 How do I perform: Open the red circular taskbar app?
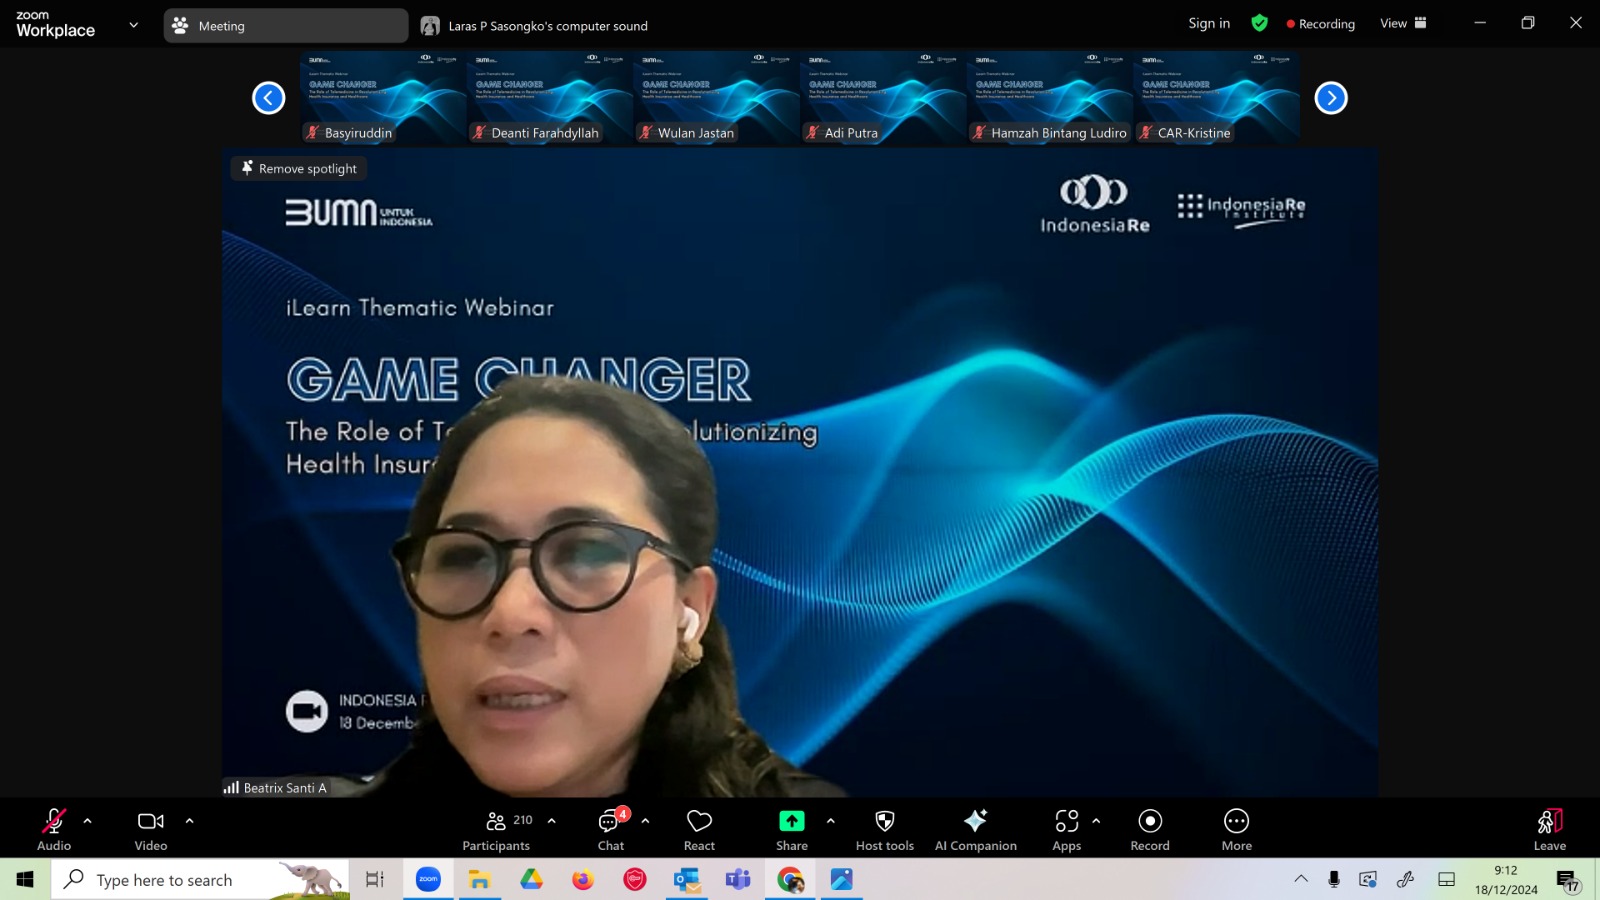(x=635, y=880)
